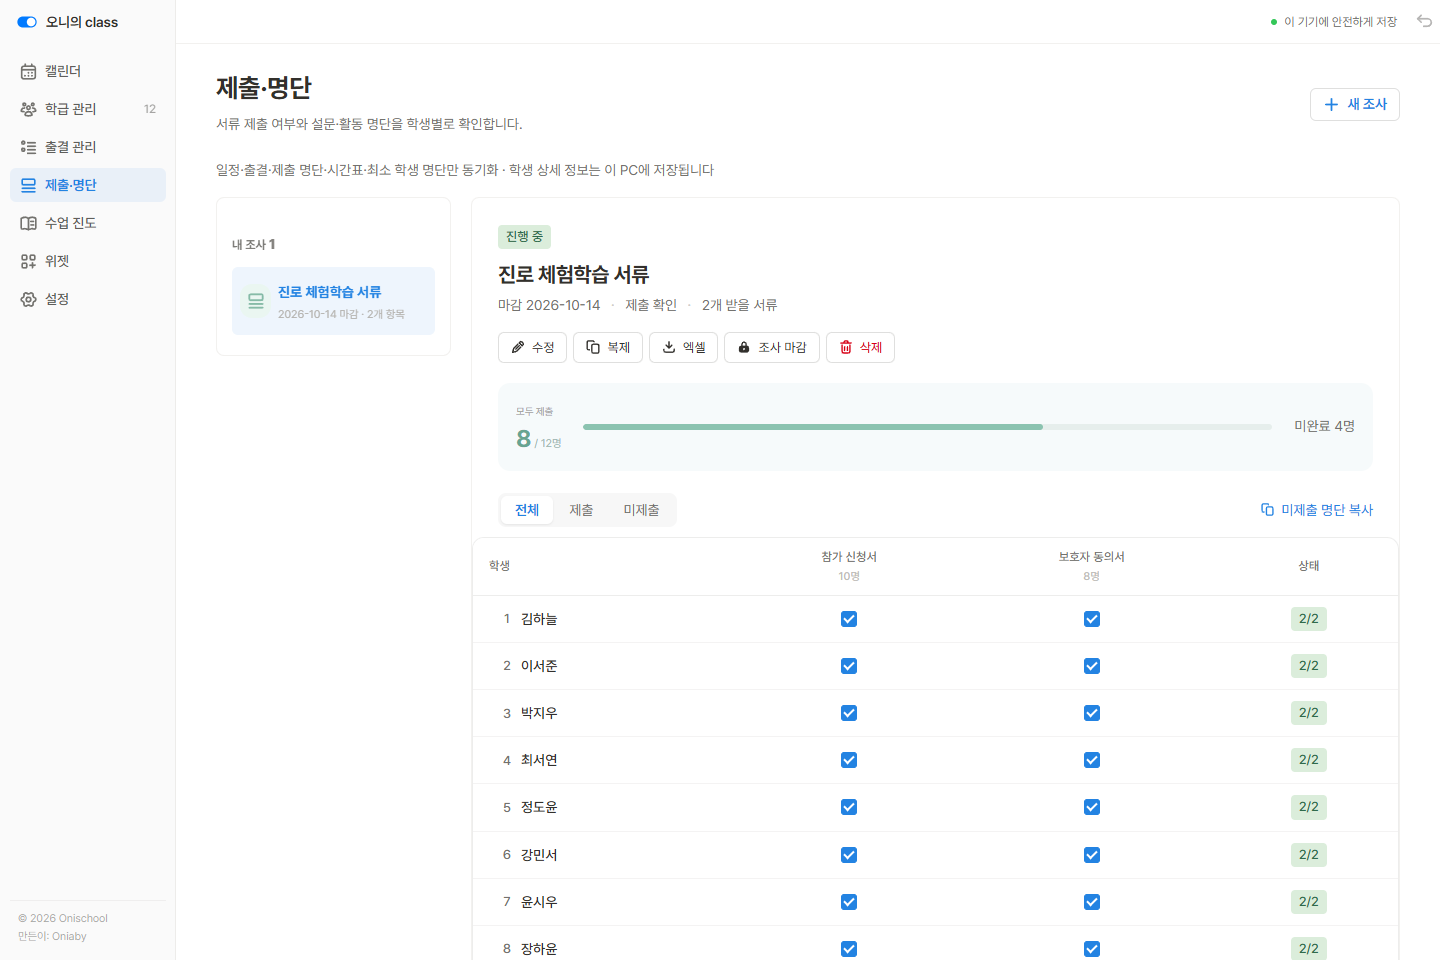Click the 8 / 12명 submission count

tap(538, 439)
